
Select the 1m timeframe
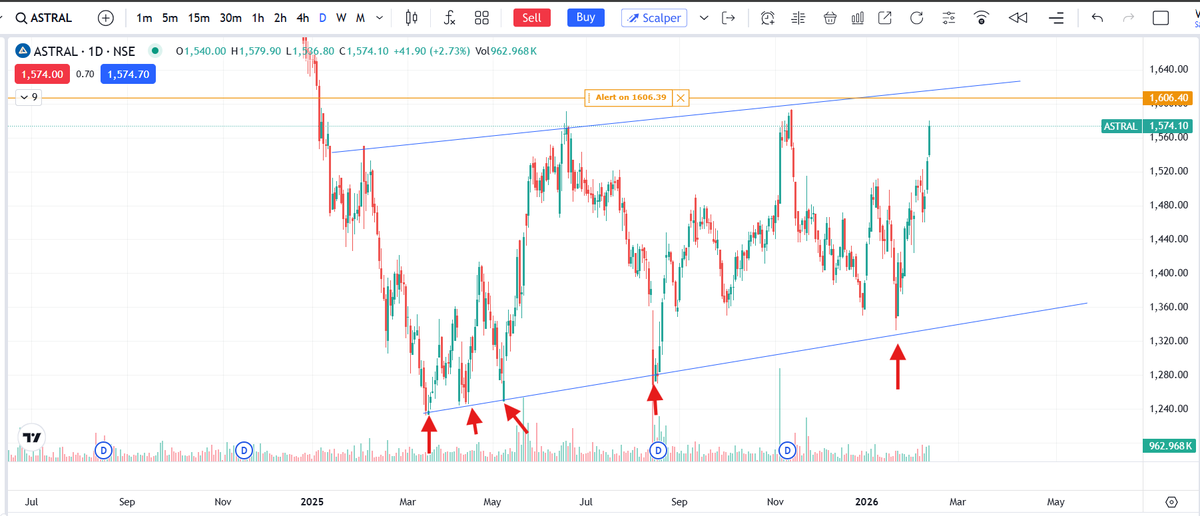[x=145, y=18]
